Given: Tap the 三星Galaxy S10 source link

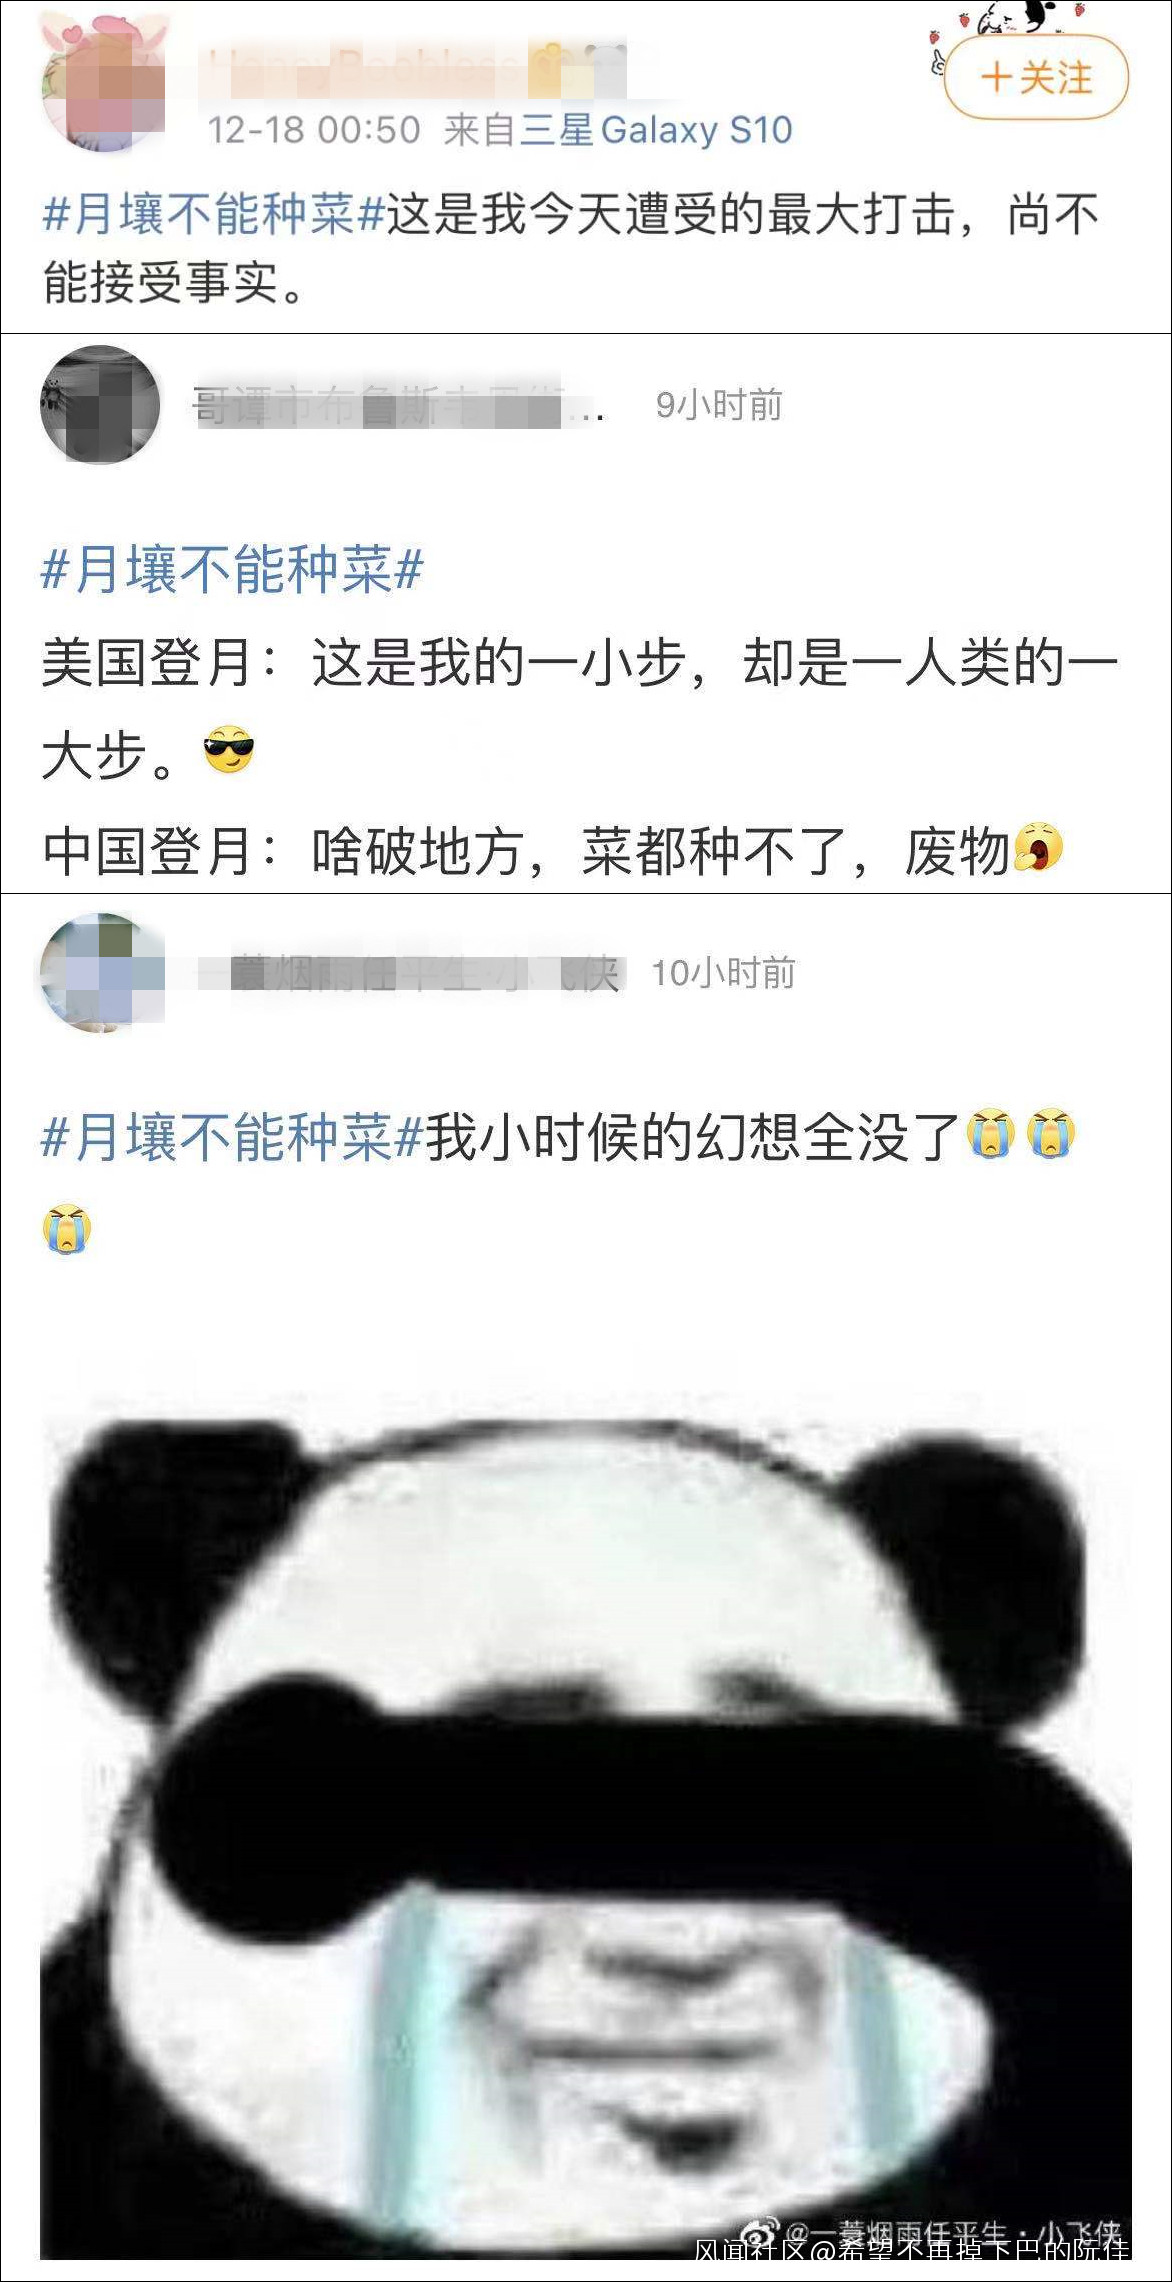Looking at the screenshot, I should 657,130.
